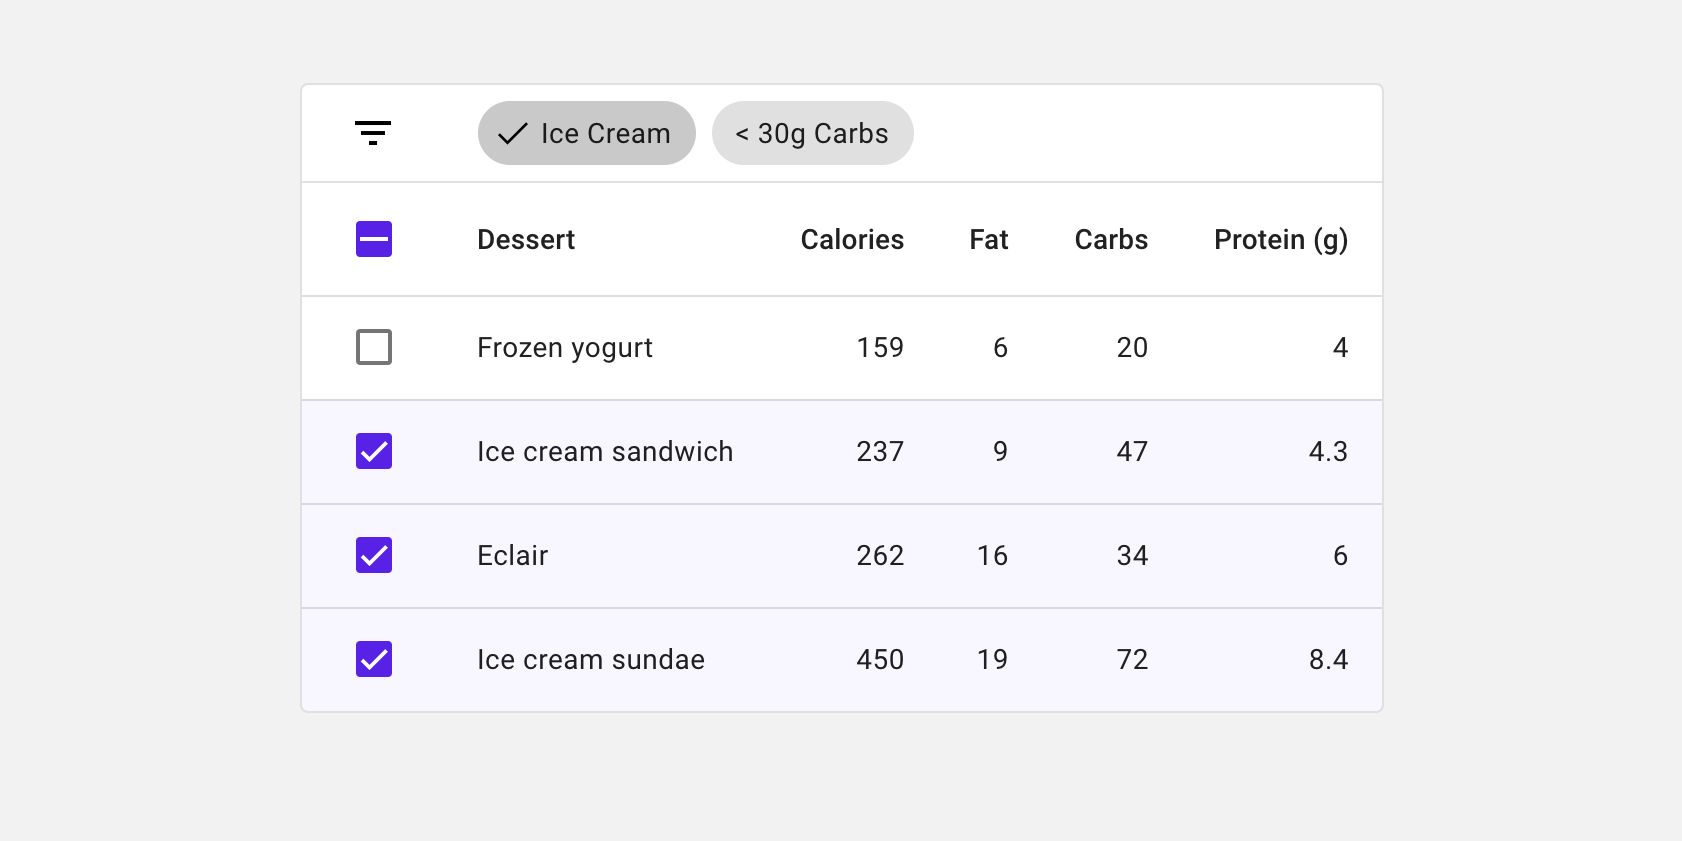Screen dimensions: 1682x841
Task: Deselect the Ice cream sundae checkbox
Action: (x=374, y=659)
